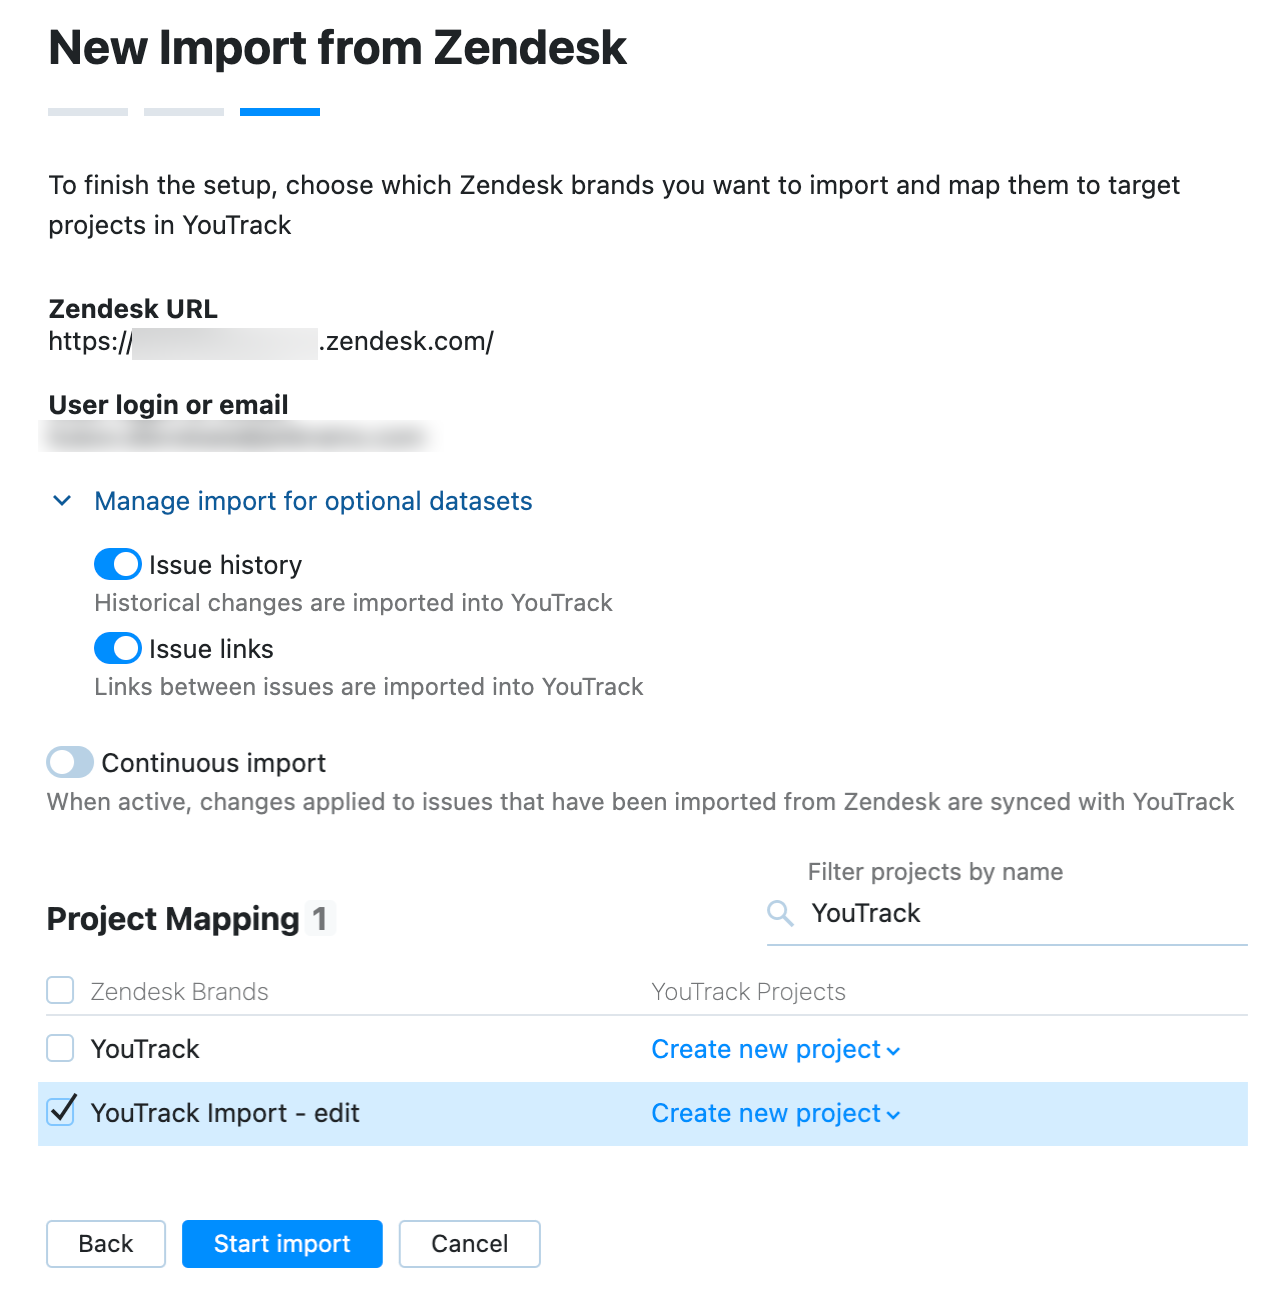Click the search magnifier icon in project filter
This screenshot has height=1292, width=1278.
click(779, 913)
